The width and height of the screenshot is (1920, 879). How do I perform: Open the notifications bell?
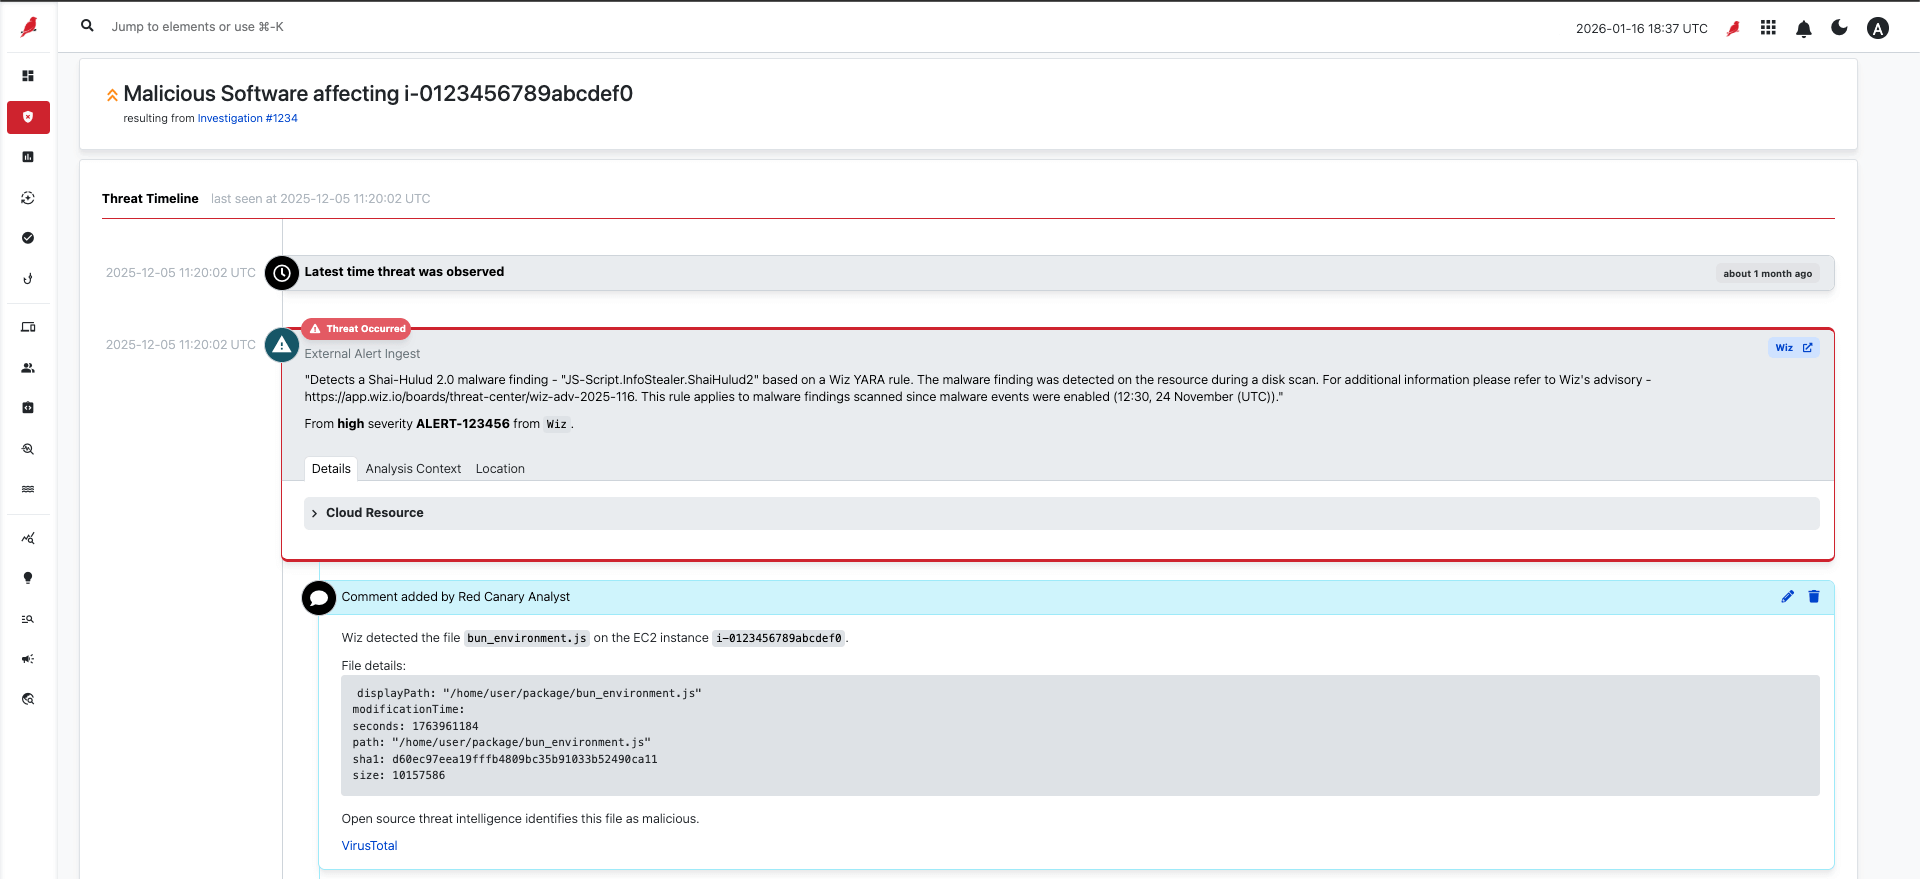click(x=1804, y=28)
